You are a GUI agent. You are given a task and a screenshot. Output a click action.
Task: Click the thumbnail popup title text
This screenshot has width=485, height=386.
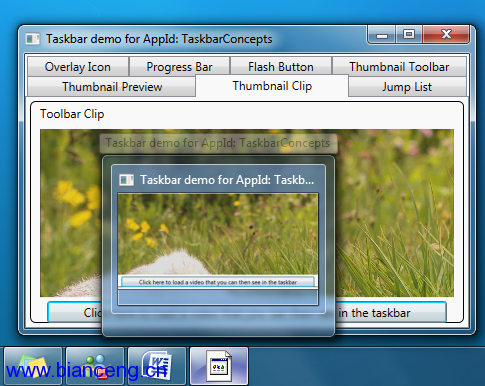pyautogui.click(x=227, y=180)
